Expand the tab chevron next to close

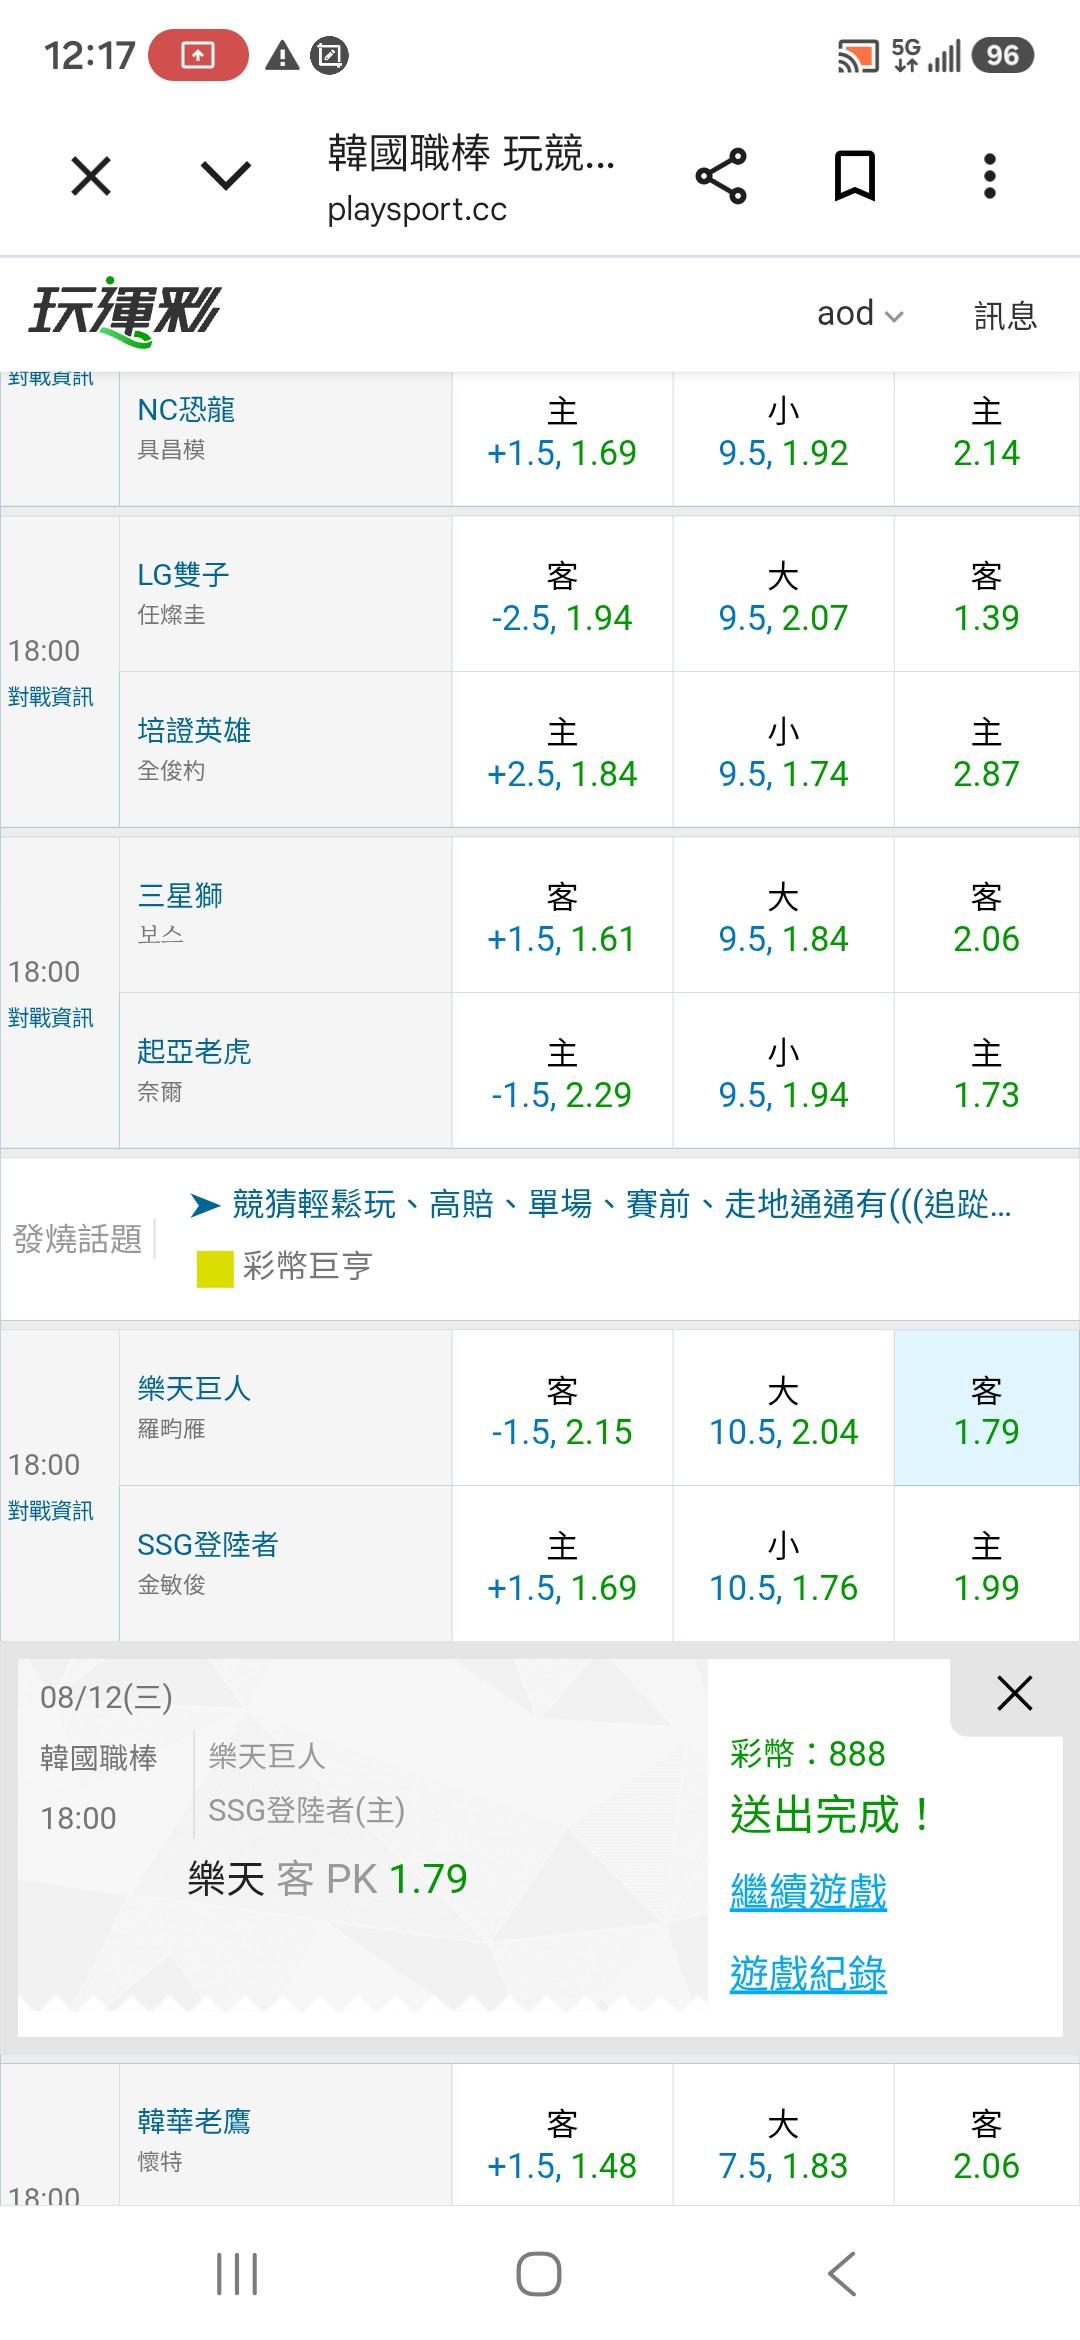tap(226, 177)
